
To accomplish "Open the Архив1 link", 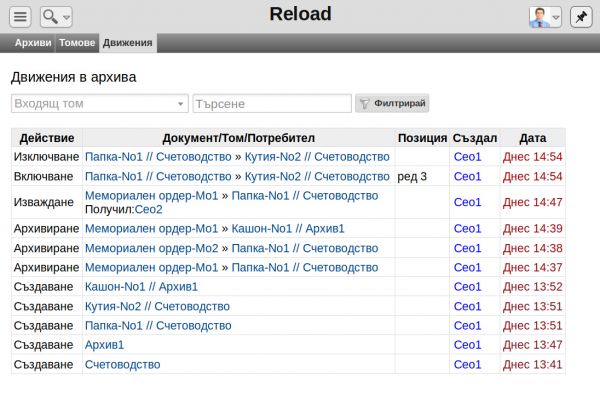I will pyautogui.click(x=104, y=345).
